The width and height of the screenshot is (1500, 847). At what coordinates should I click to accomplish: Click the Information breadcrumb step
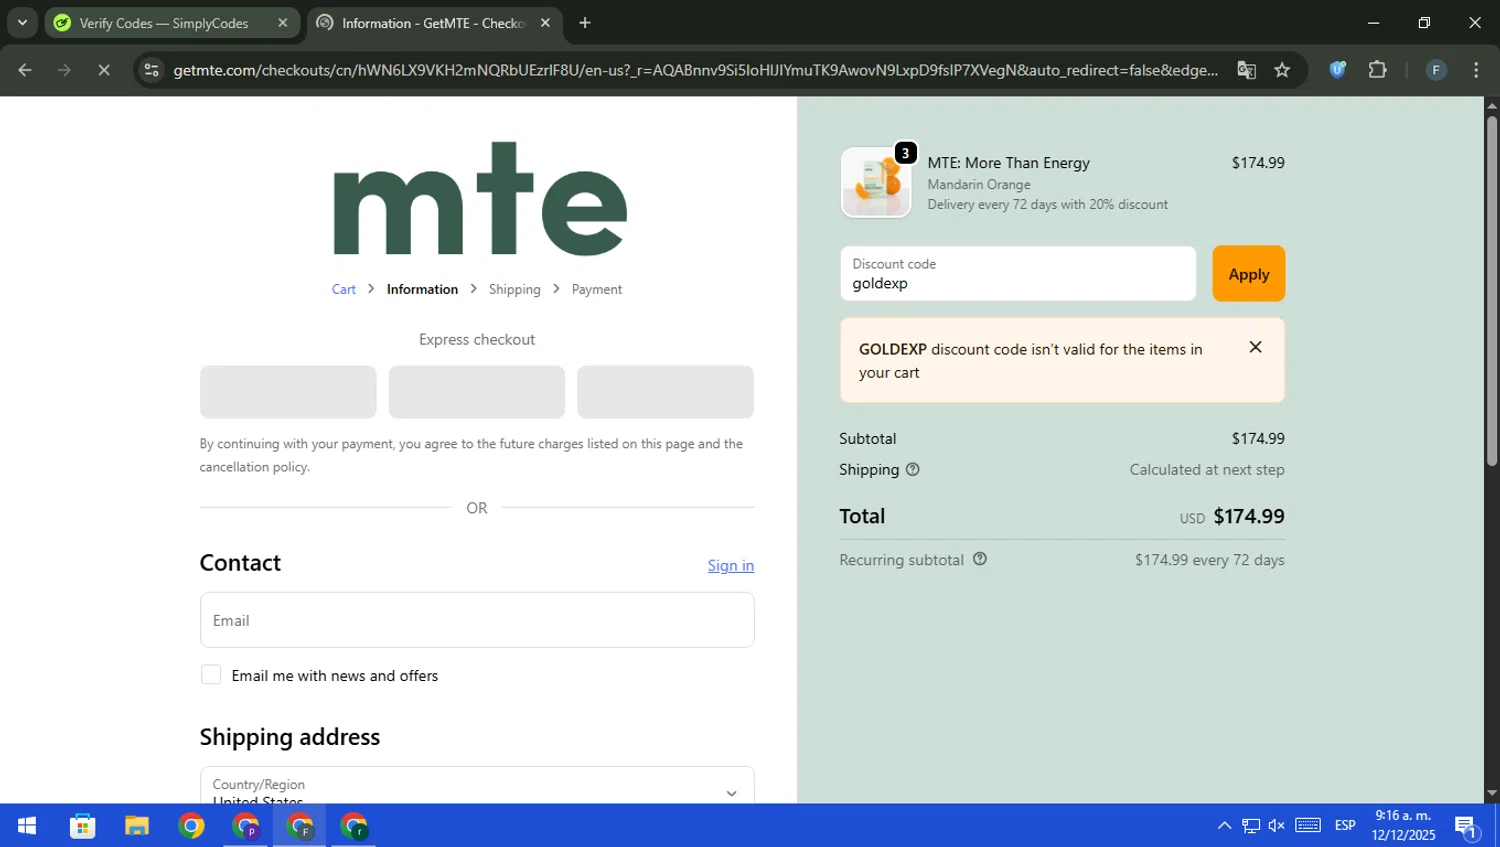tap(422, 289)
